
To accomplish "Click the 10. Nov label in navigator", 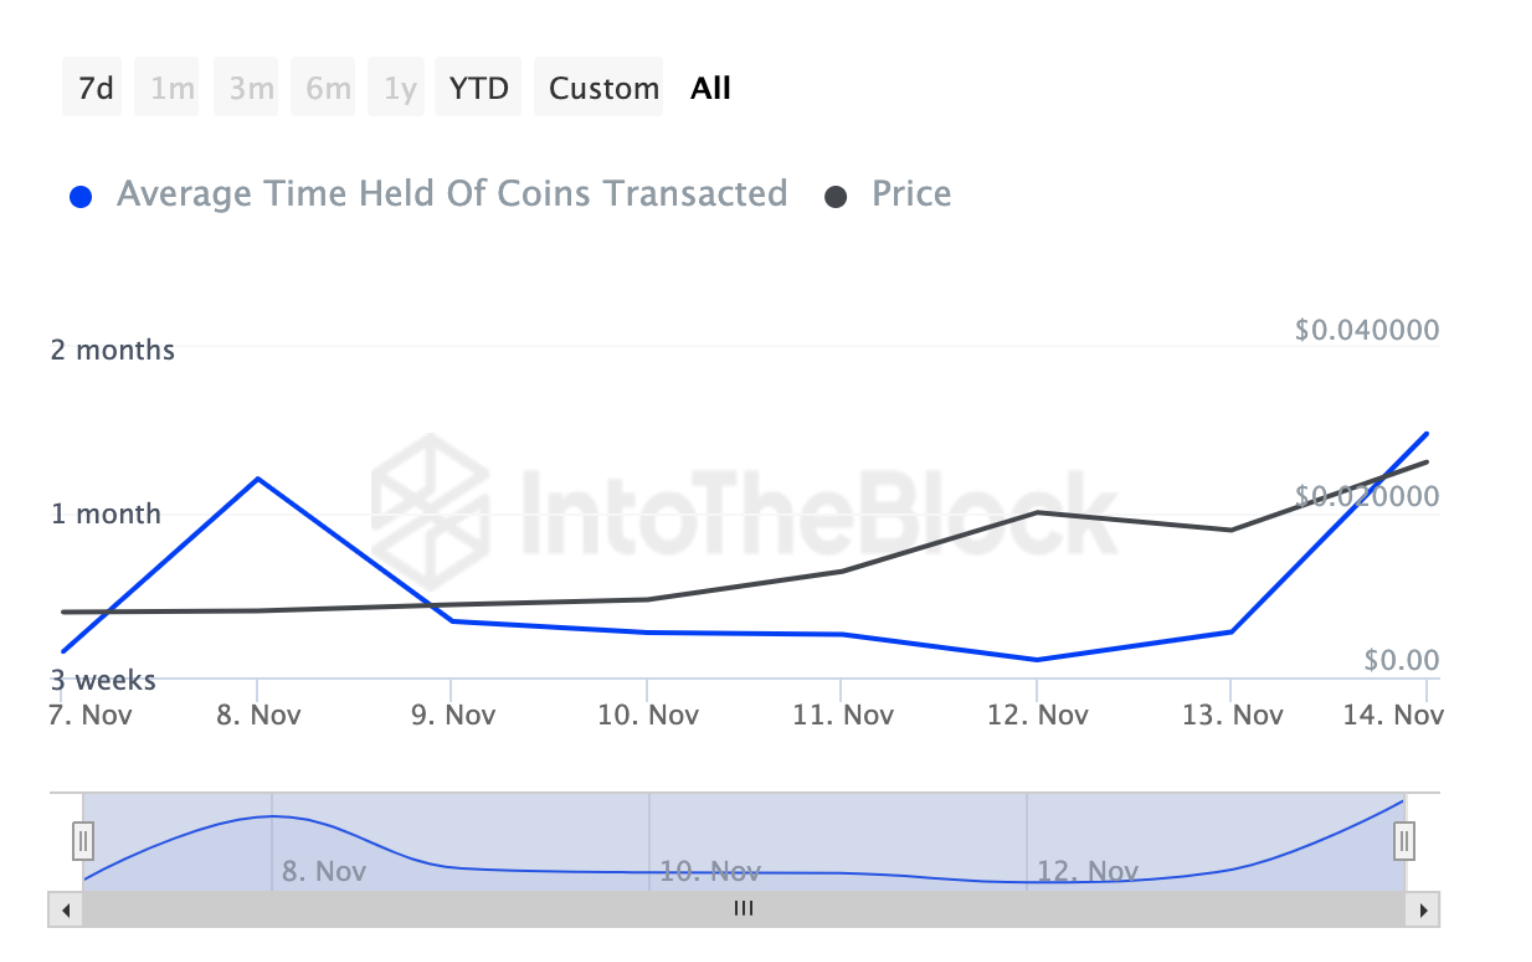I will coord(710,872).
